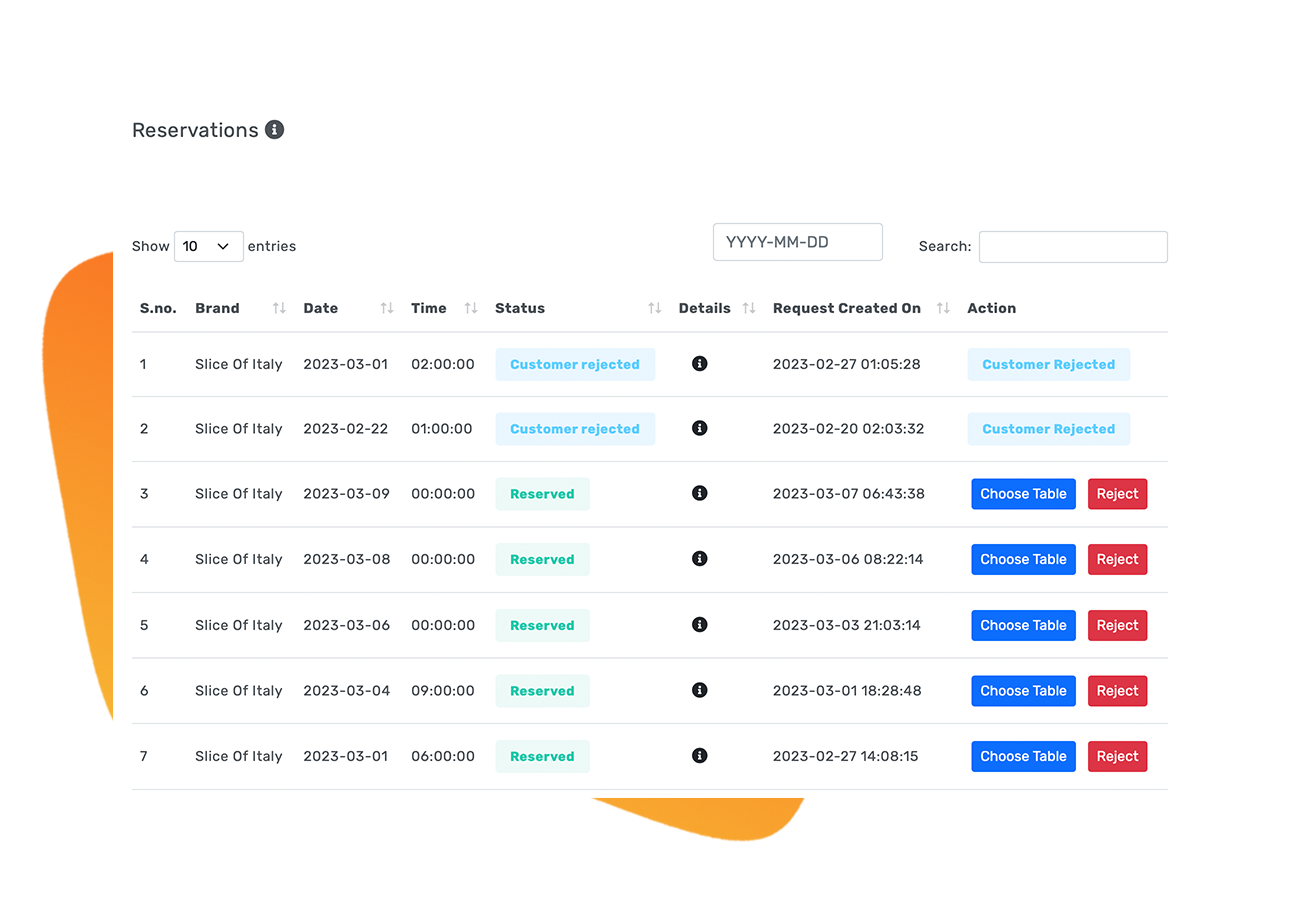The height and width of the screenshot is (900, 1300).
Task: Select created timestamp 2023-03-01 18:28:48
Action: pos(847,691)
